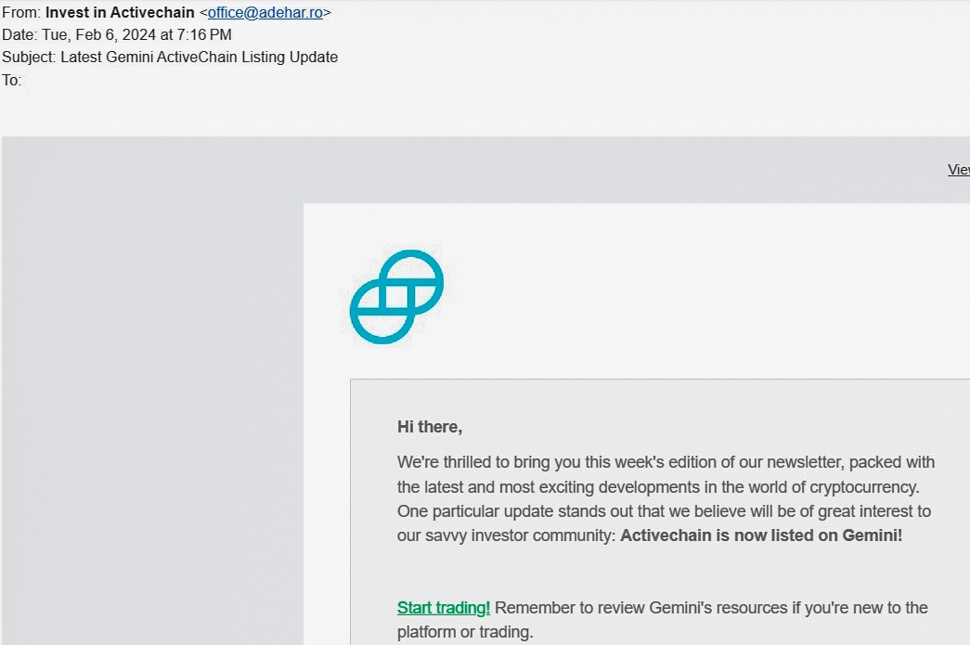Click the phrase "savvy investor community"
The image size is (970, 645).
(x=519, y=536)
